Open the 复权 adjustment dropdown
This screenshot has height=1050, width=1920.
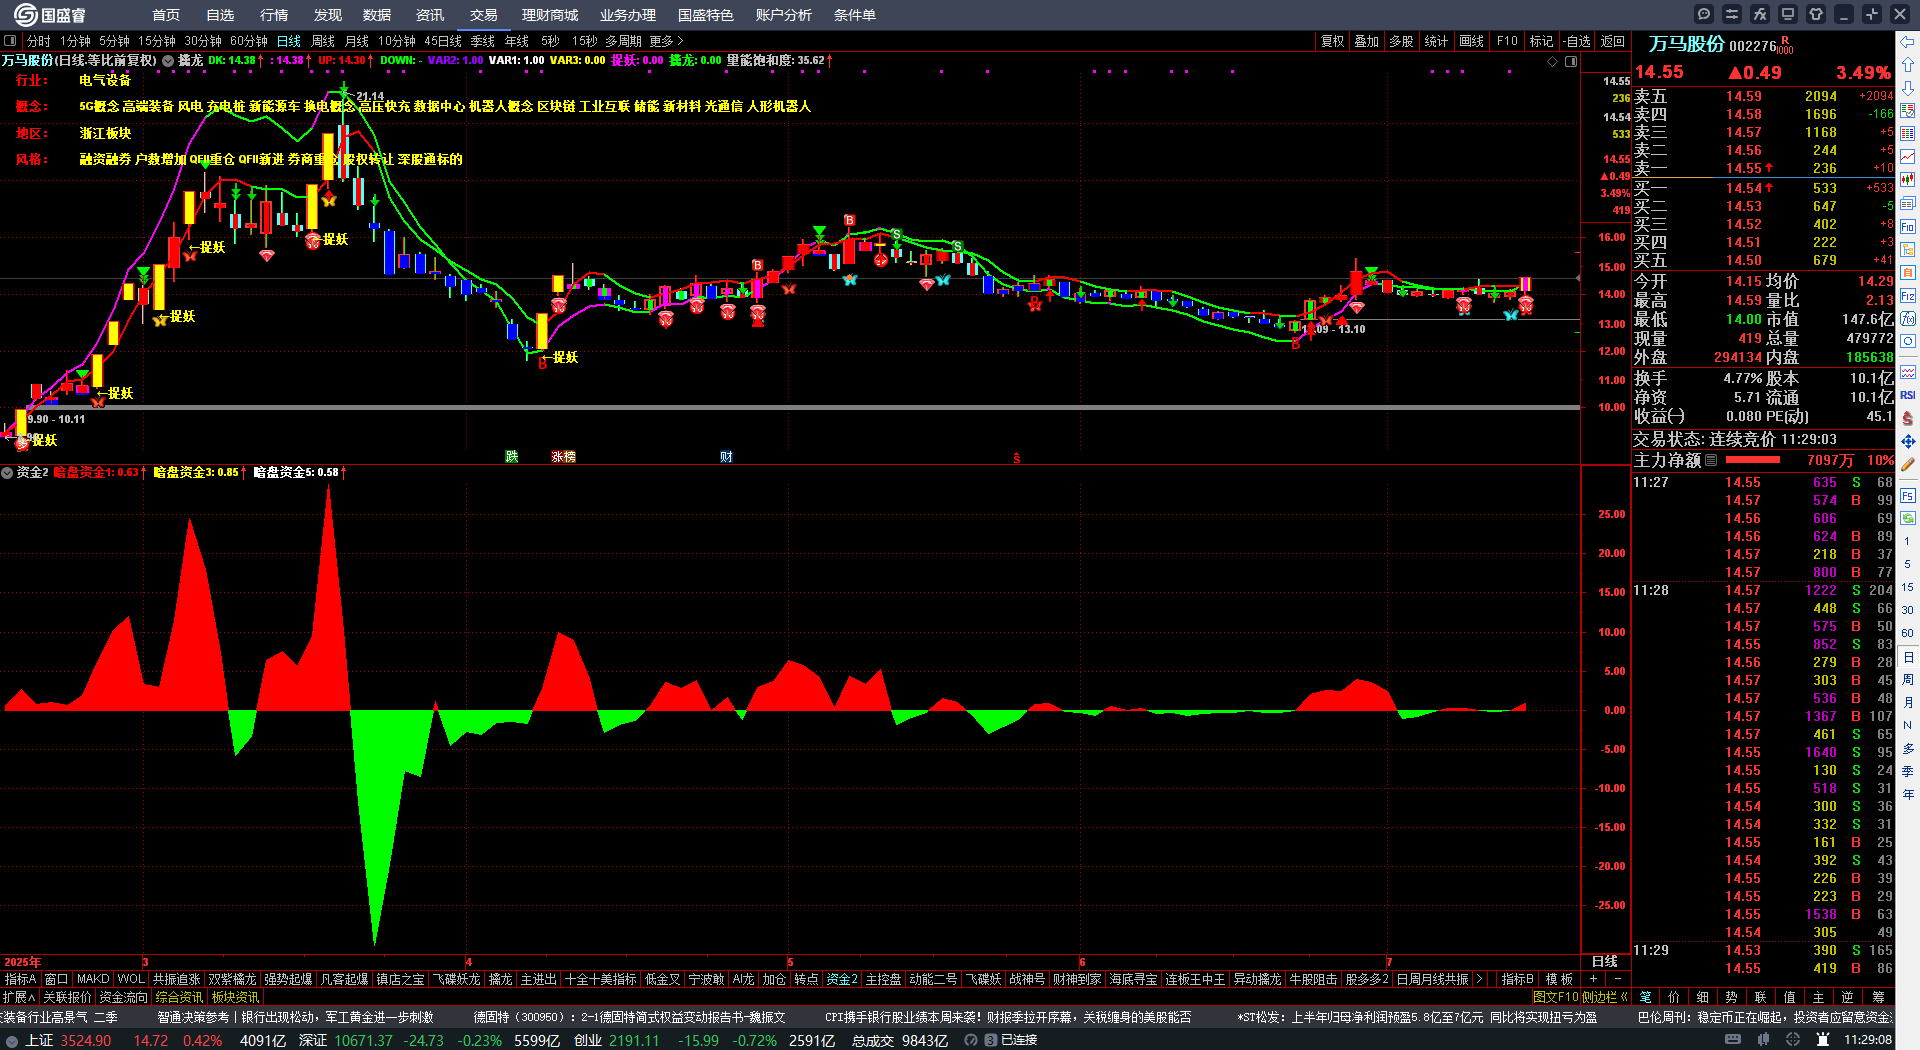[x=1333, y=41]
